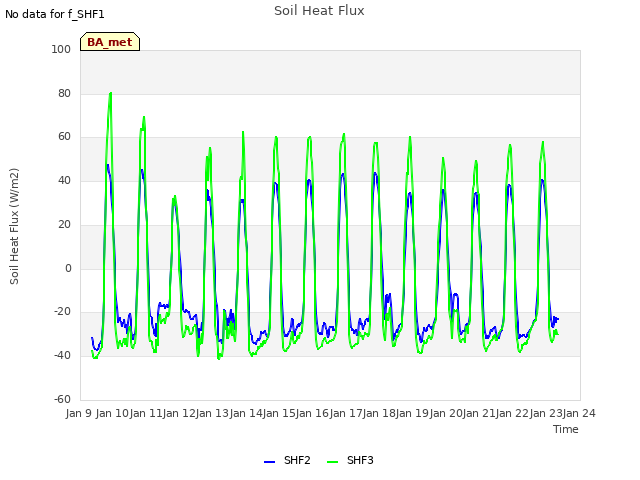Click the Jan 10 x-axis tick label
This screenshot has height=480, width=640.
click(112, 413)
